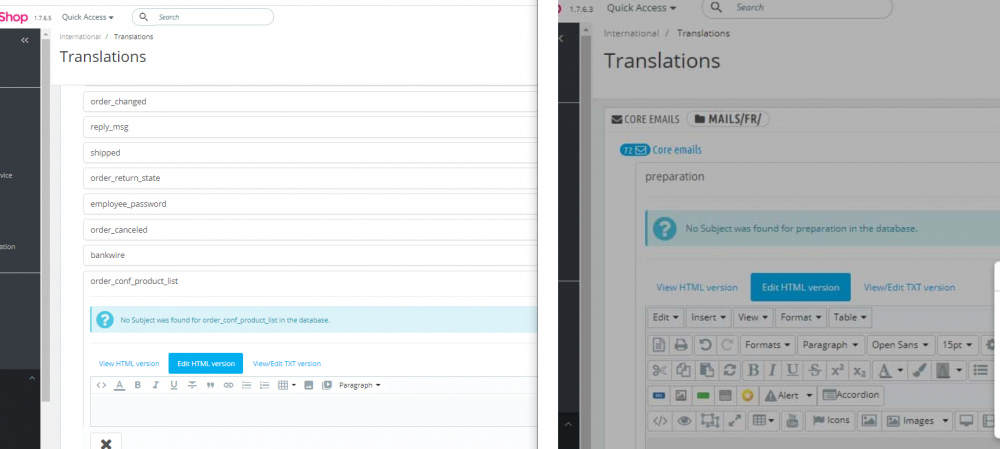
Task: Expand the employee_password email row
Action: pos(310,203)
